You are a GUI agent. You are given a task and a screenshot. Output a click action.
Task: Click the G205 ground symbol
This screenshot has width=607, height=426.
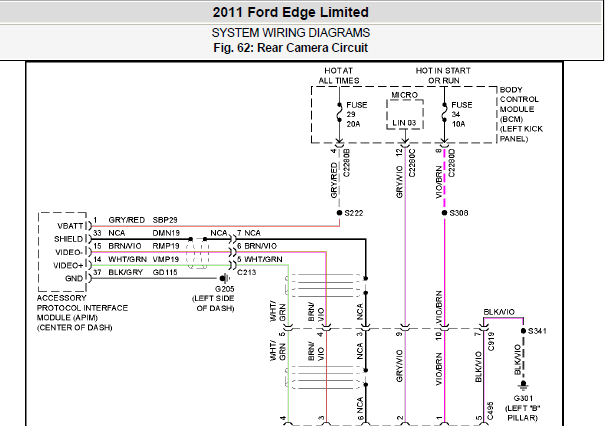(225, 278)
